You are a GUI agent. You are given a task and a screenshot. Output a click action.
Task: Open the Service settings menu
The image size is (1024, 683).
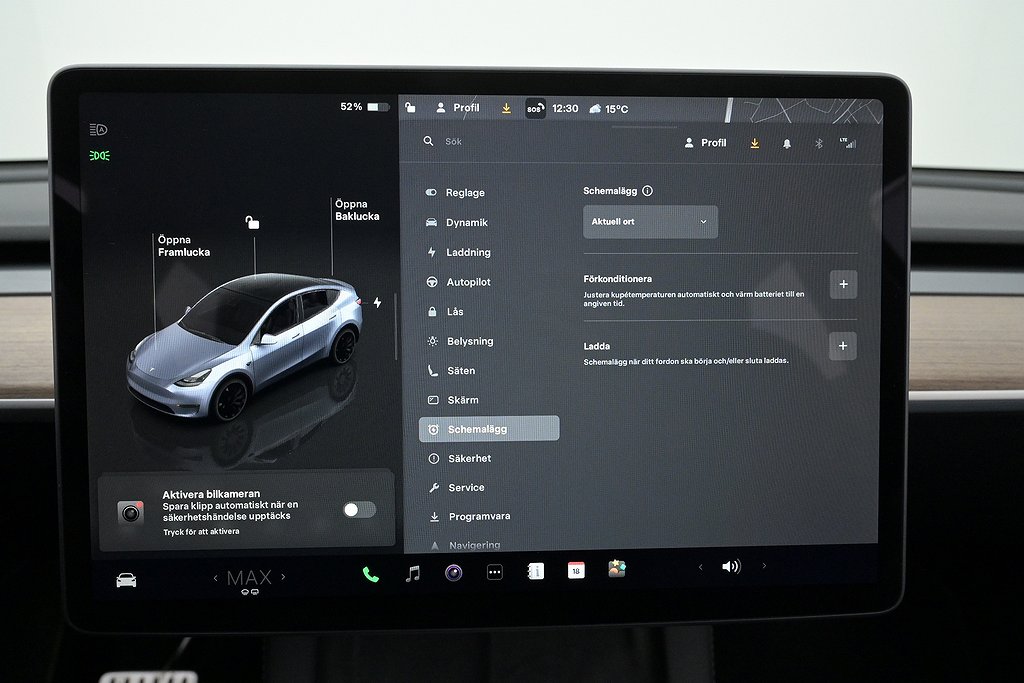point(457,488)
